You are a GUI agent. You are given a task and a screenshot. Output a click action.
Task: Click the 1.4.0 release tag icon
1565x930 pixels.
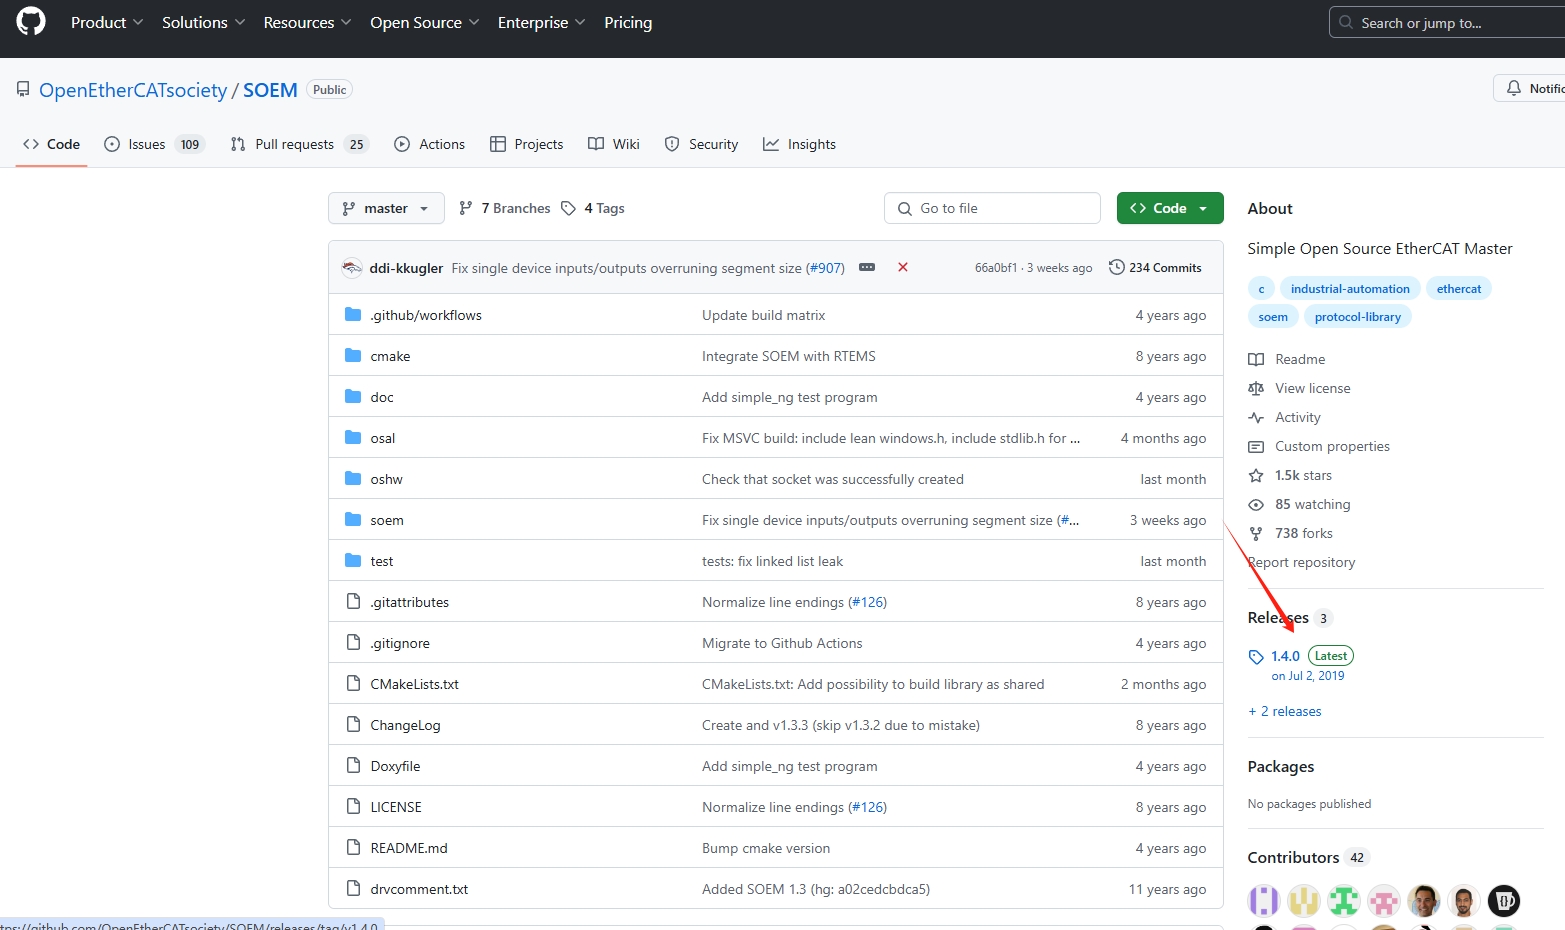coord(1256,657)
